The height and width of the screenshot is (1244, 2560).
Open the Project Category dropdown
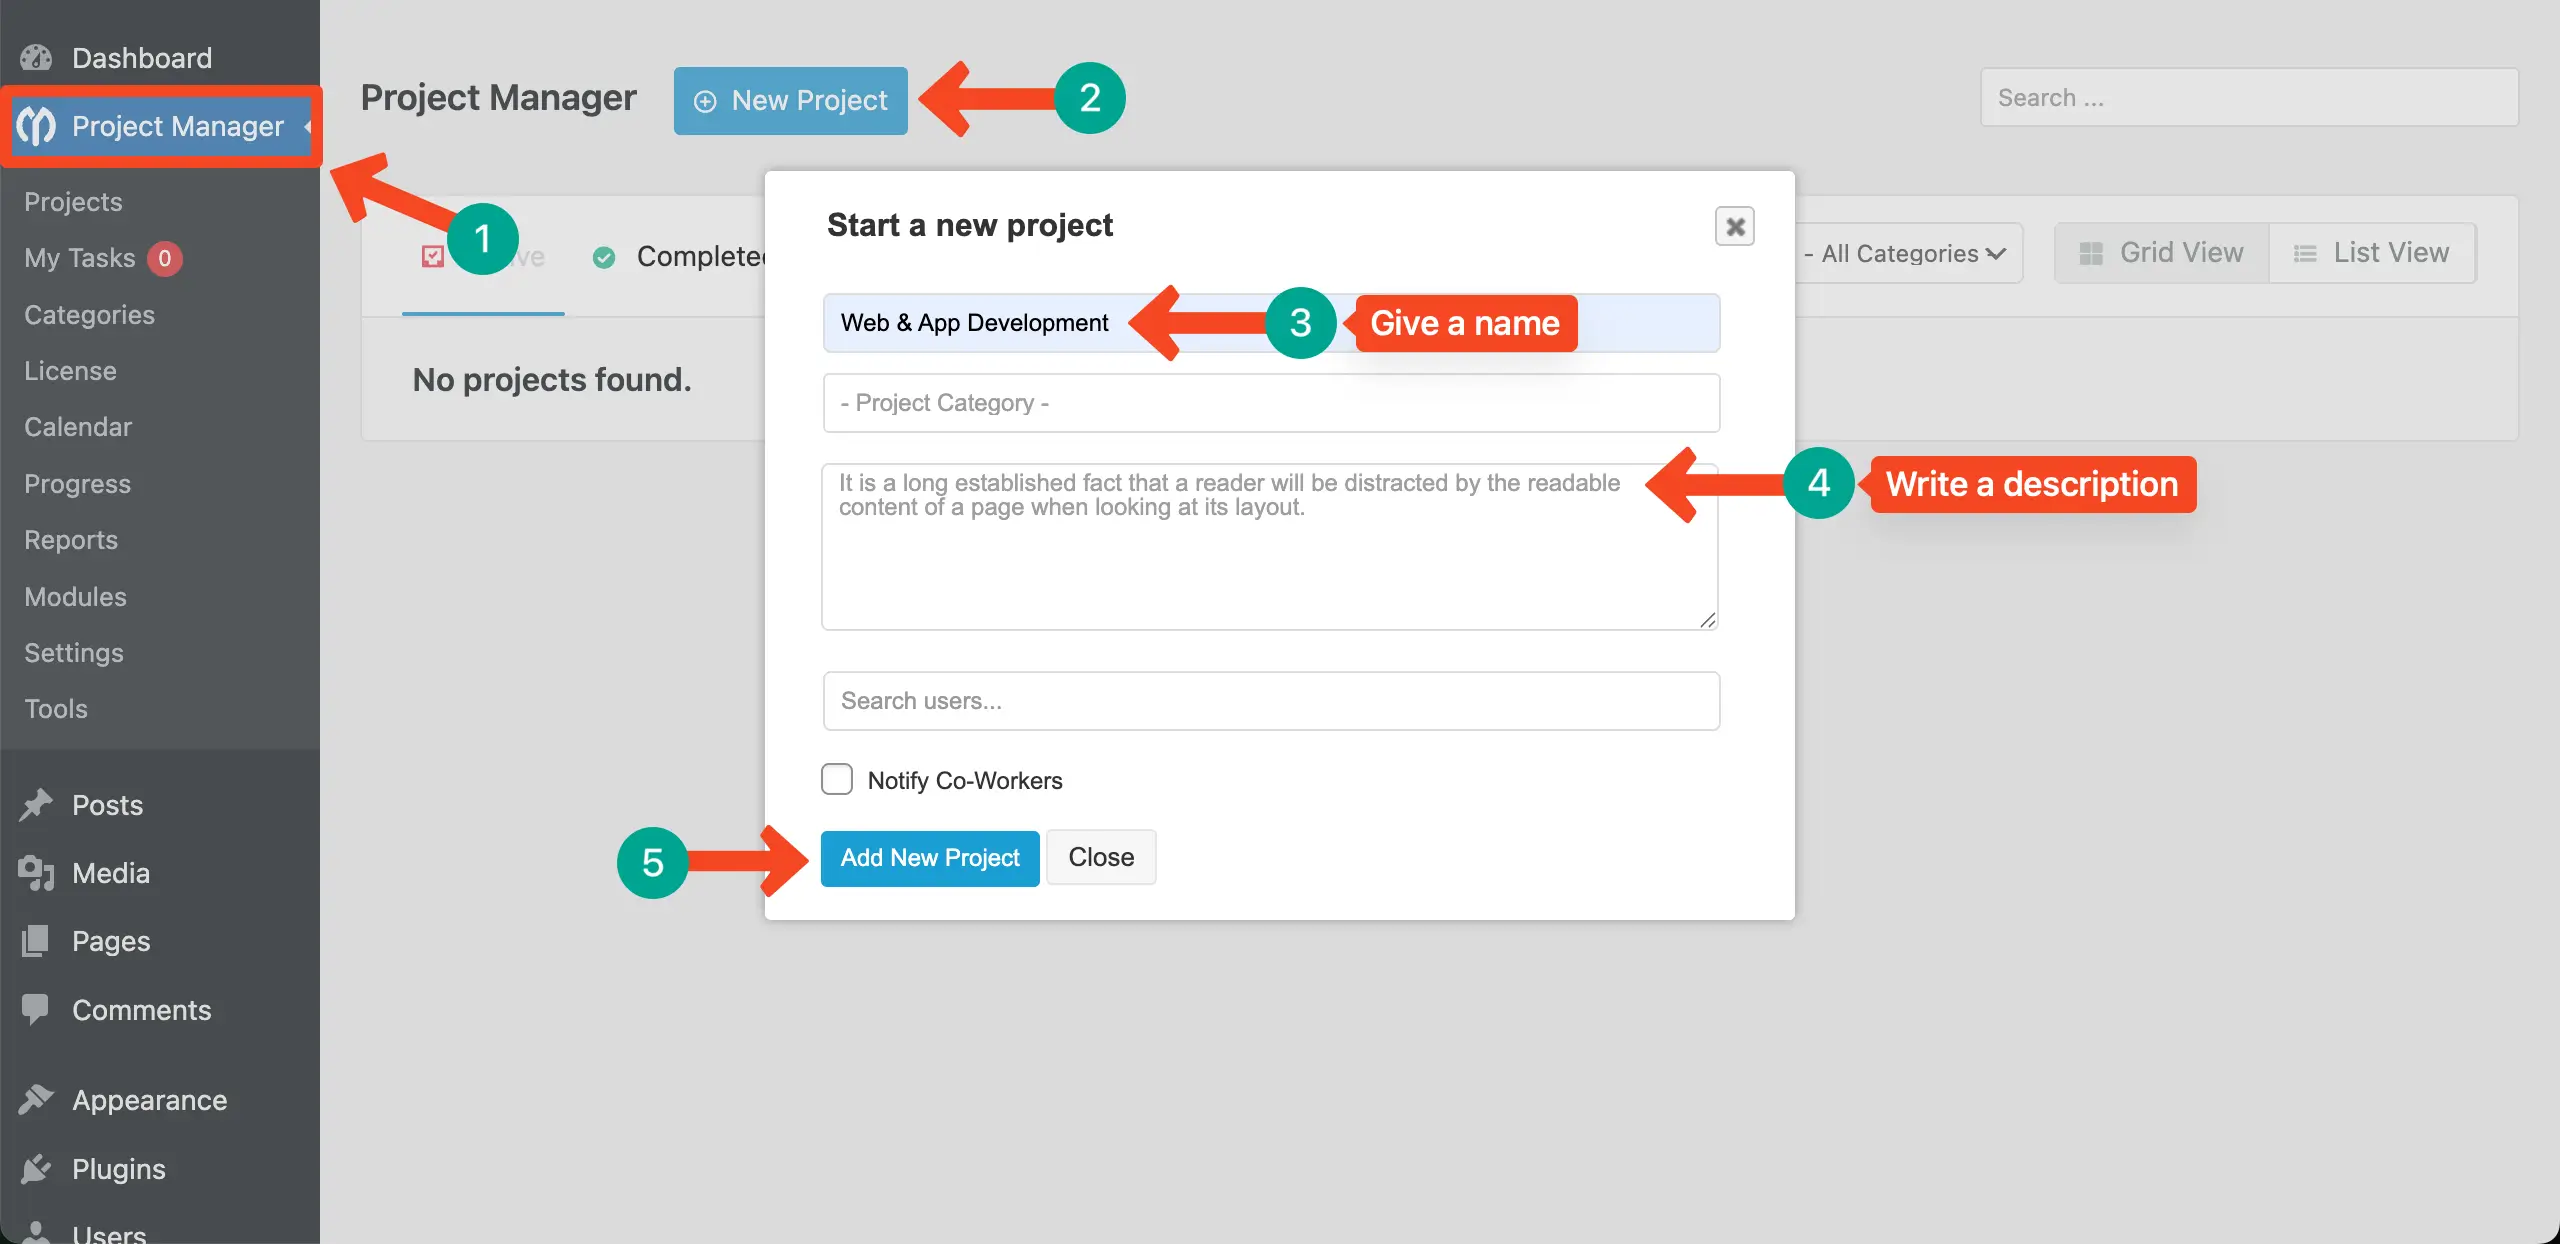pyautogui.click(x=1271, y=403)
